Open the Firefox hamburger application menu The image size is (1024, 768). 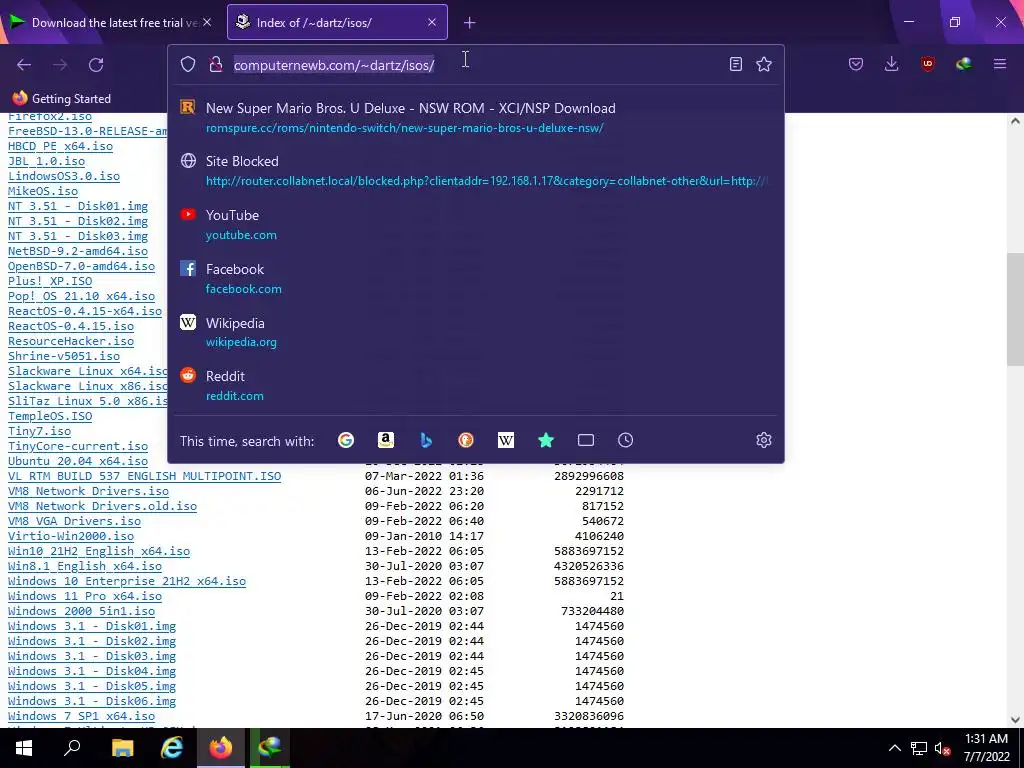tap(1000, 64)
